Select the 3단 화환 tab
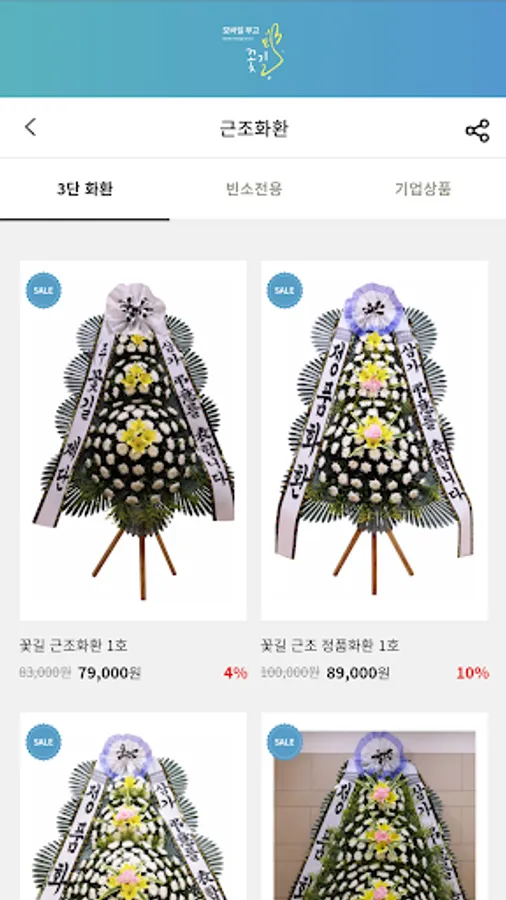 (x=84, y=189)
